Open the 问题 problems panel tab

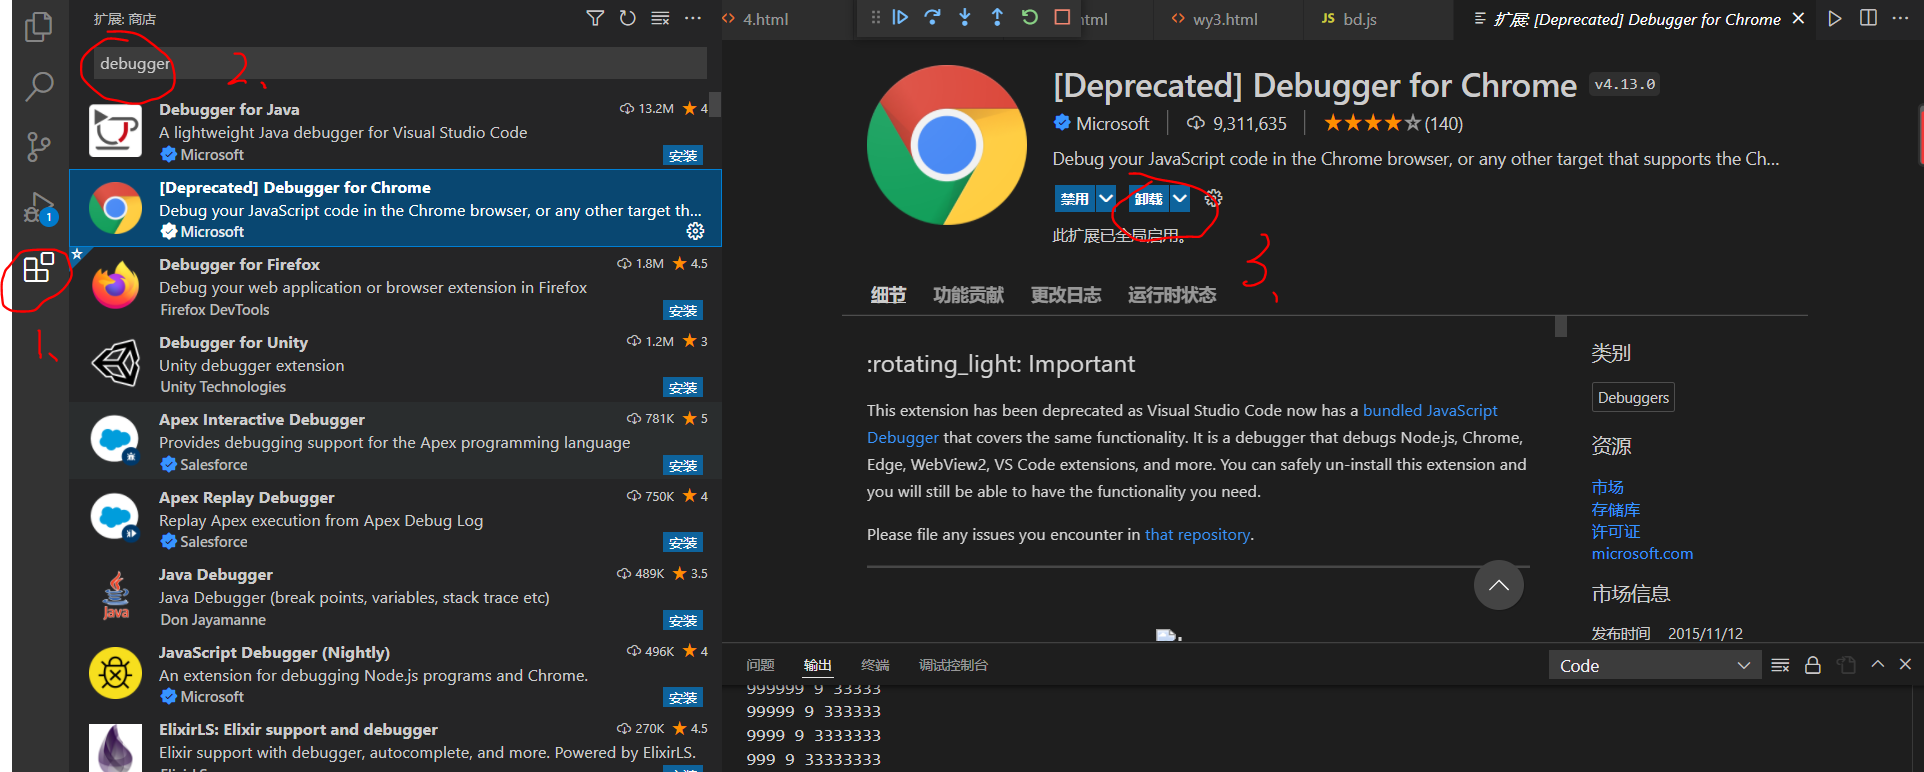(760, 665)
